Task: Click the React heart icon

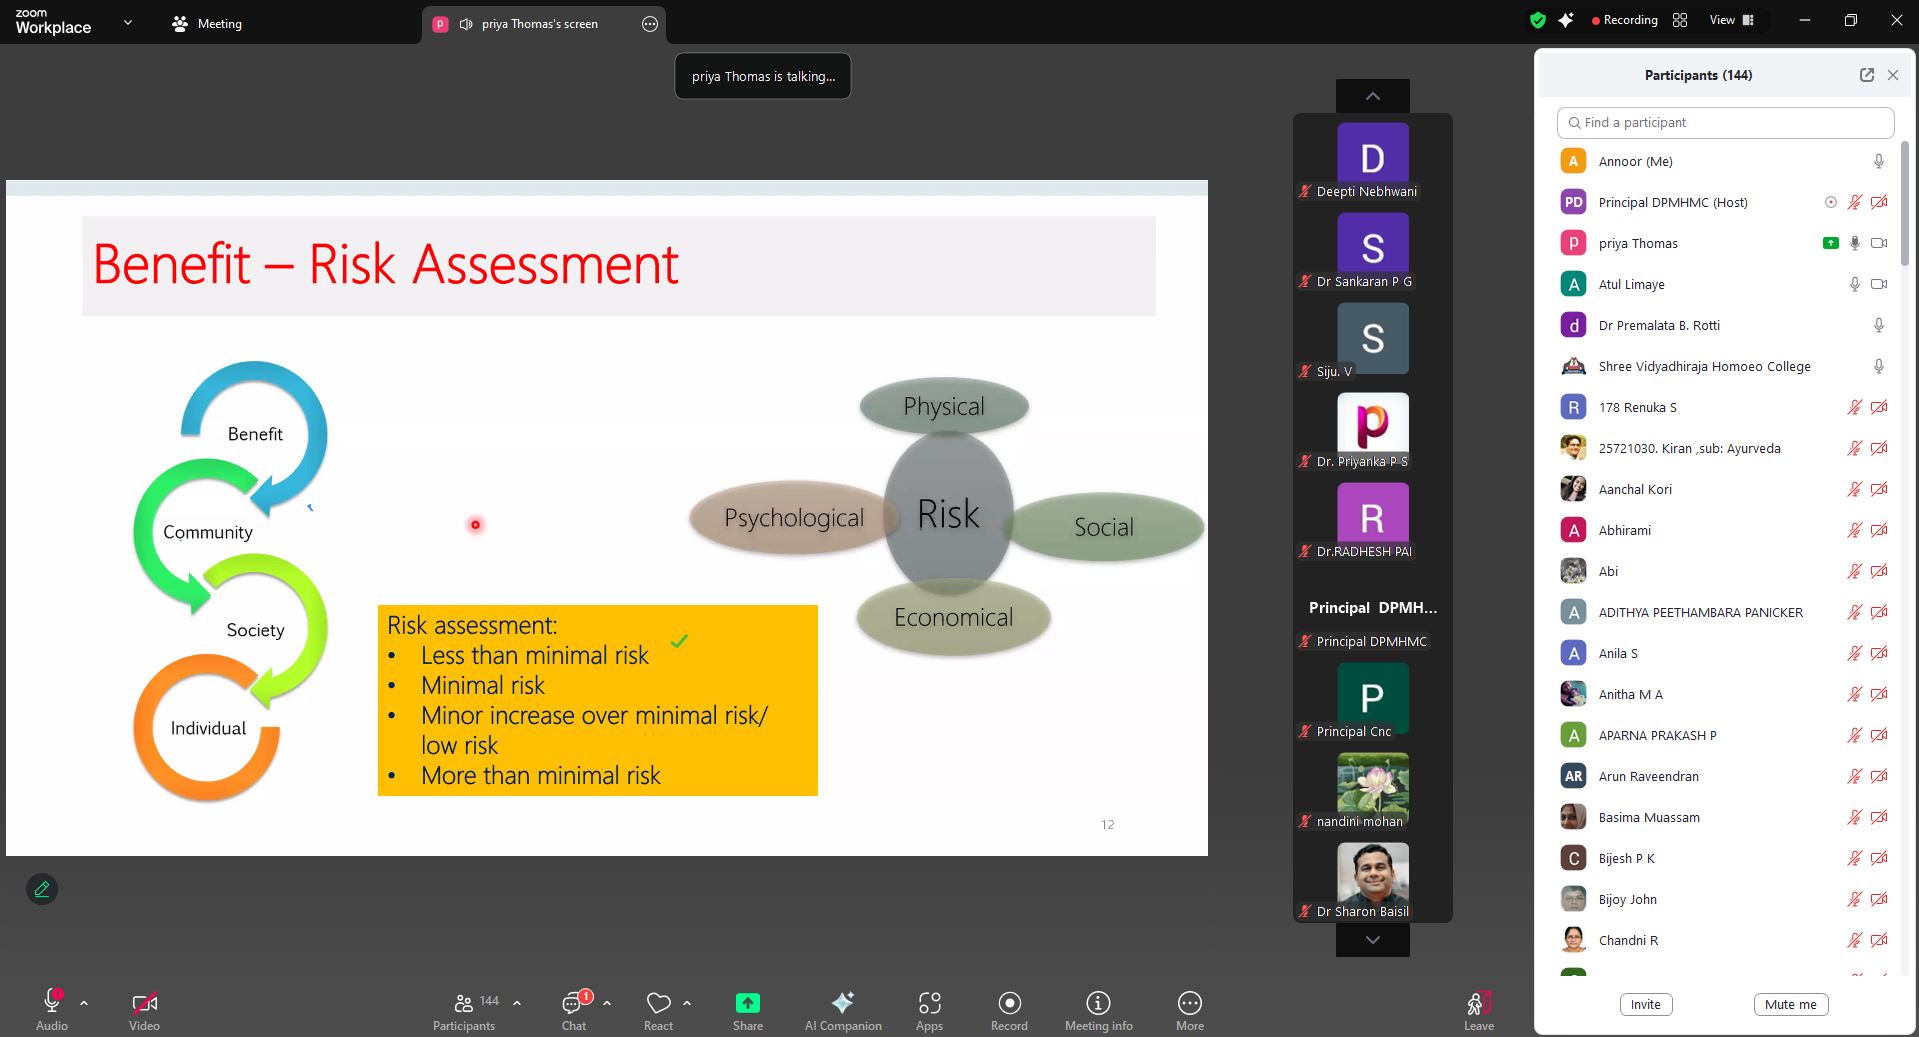Action: pyautogui.click(x=658, y=1003)
